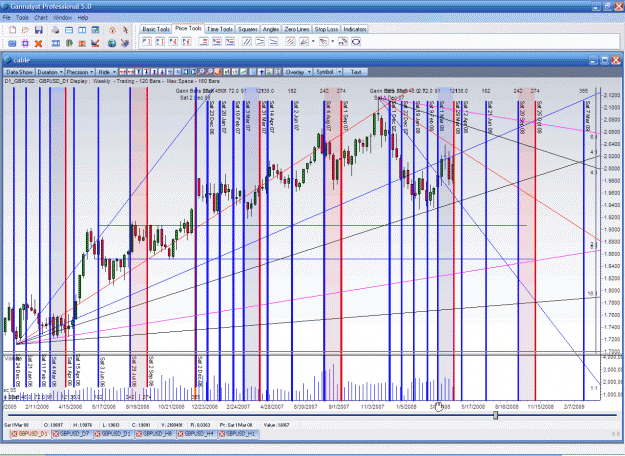Image resolution: width=625 pixels, height=456 pixels.
Task: Expand dropdown arrow next to fan lines tool
Action: [x=313, y=41]
